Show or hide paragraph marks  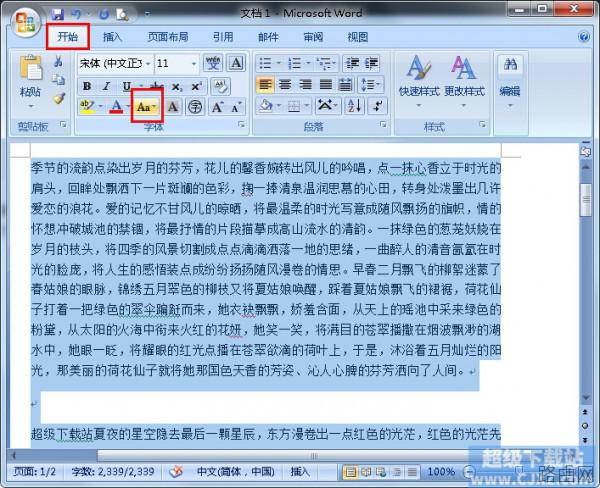(x=377, y=106)
